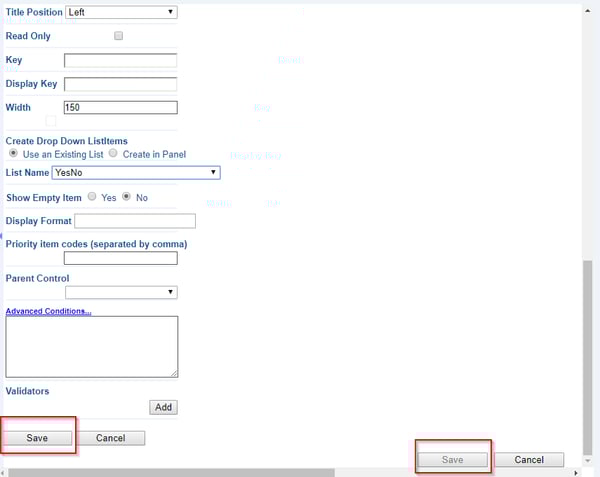The width and height of the screenshot is (600, 477).
Task: Set Show Empty Item to Yes
Action: click(x=92, y=198)
